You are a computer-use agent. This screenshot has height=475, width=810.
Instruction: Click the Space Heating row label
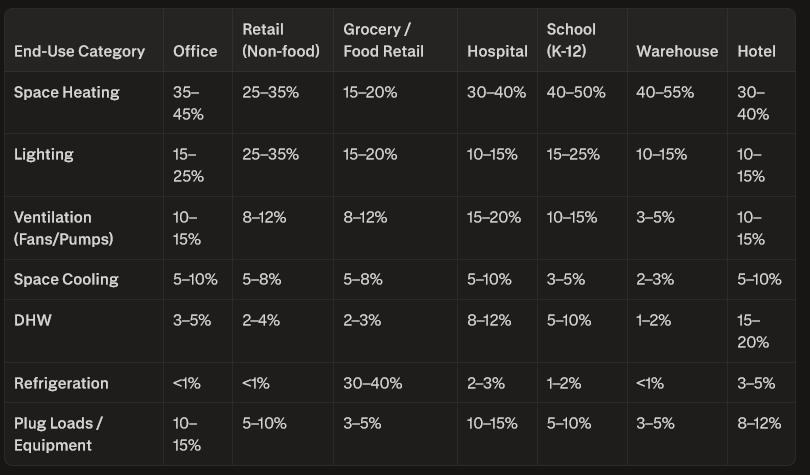pos(66,92)
